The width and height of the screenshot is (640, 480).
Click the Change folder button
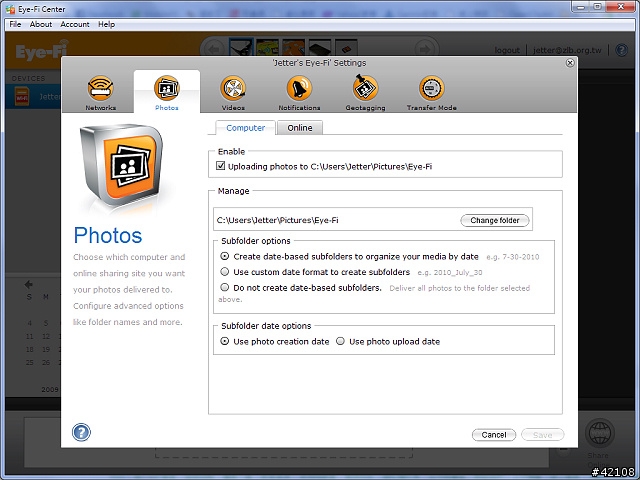coord(495,220)
